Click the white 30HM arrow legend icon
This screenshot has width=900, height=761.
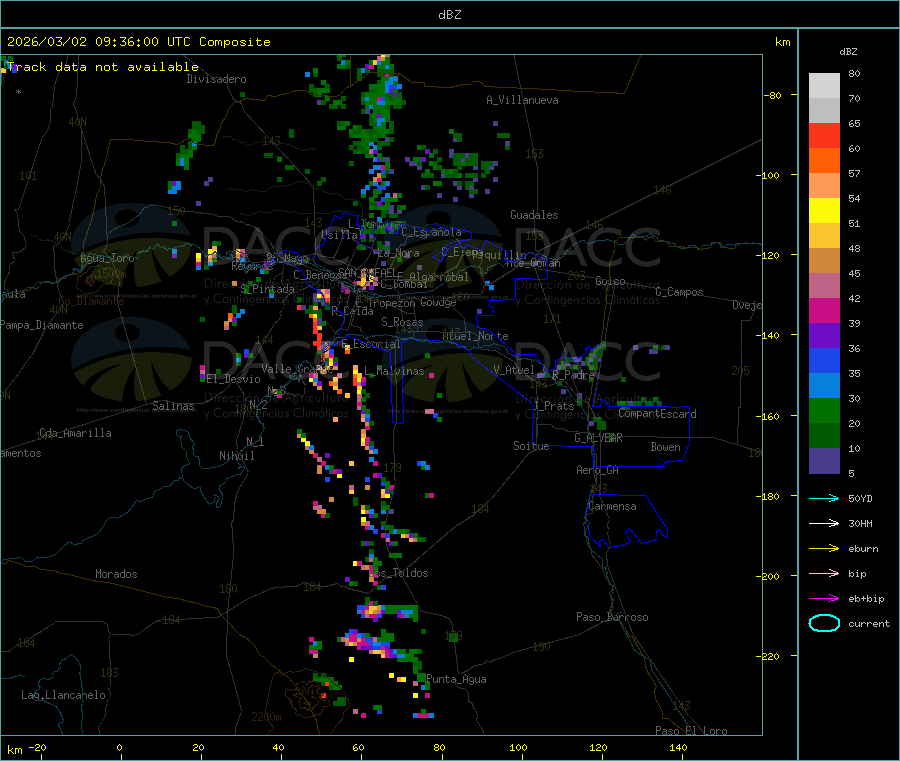[x=824, y=523]
